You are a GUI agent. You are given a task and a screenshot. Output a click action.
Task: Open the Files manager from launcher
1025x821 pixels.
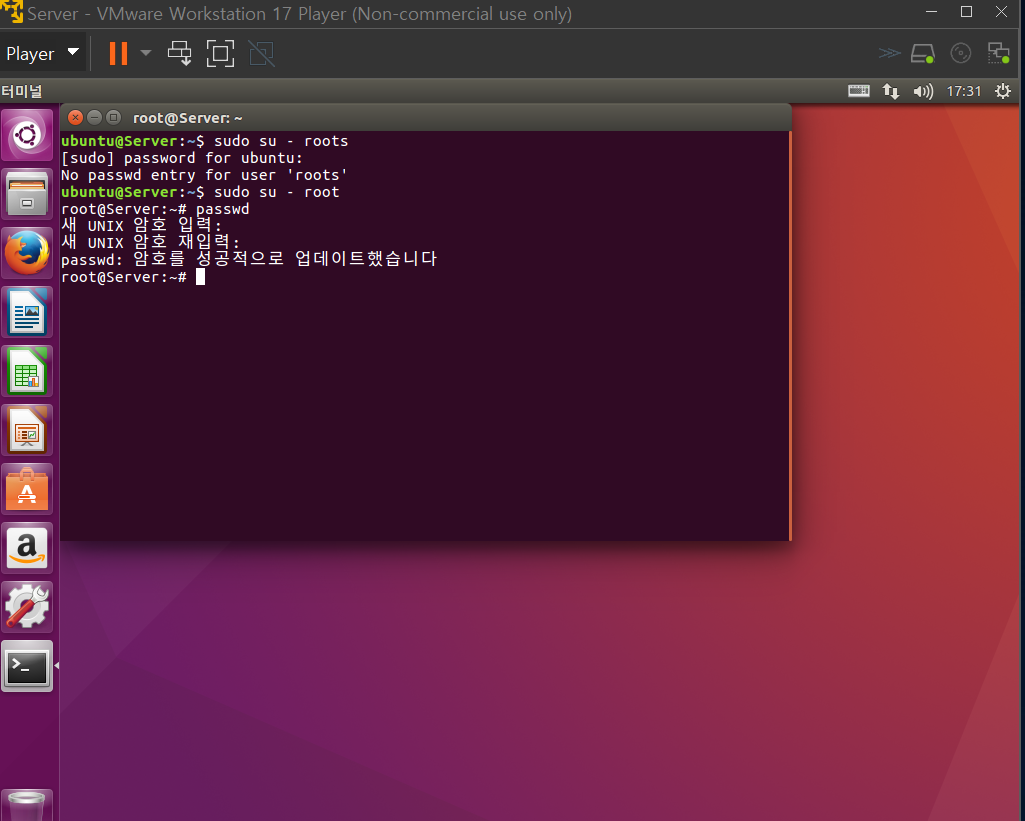pyautogui.click(x=27, y=194)
